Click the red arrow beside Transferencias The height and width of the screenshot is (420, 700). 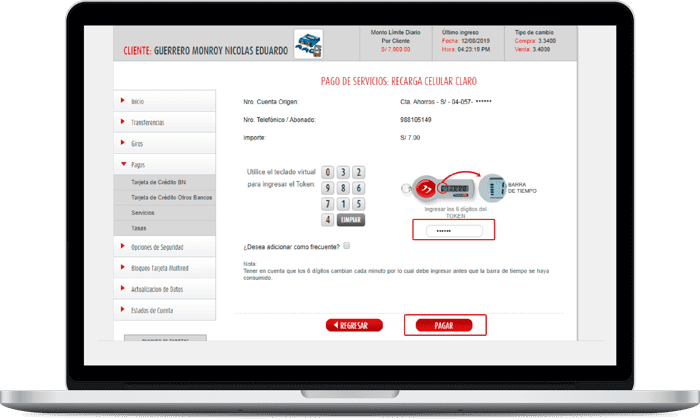(x=122, y=121)
